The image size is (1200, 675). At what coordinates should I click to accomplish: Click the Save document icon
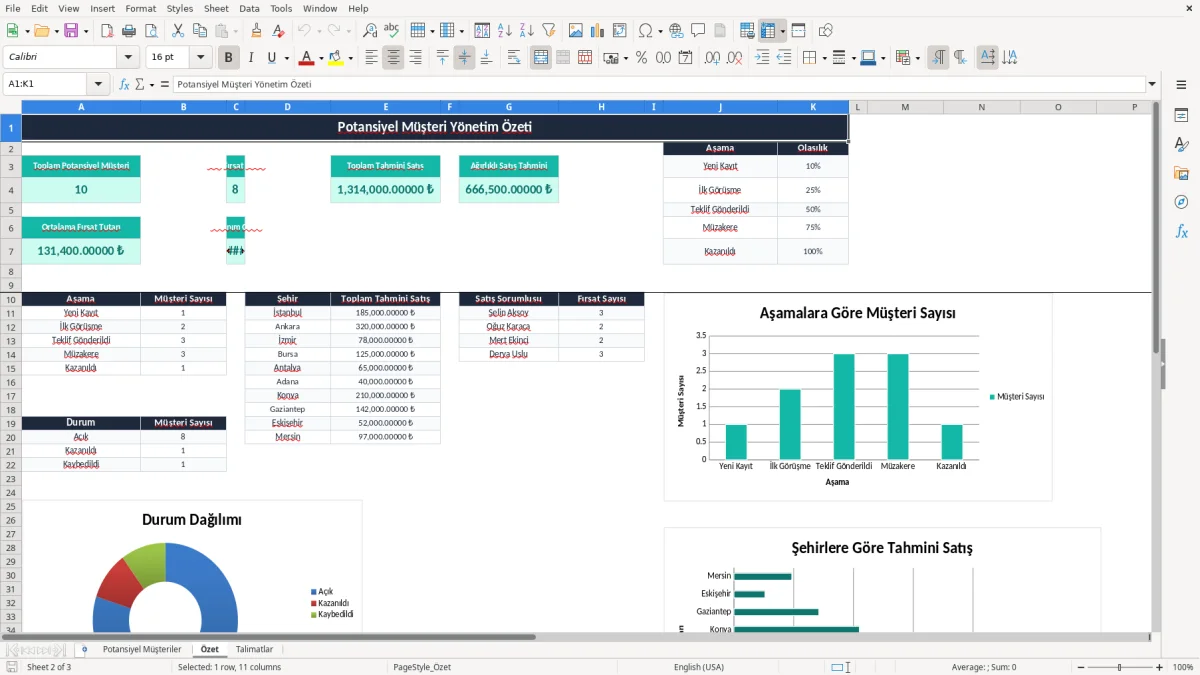pos(70,31)
